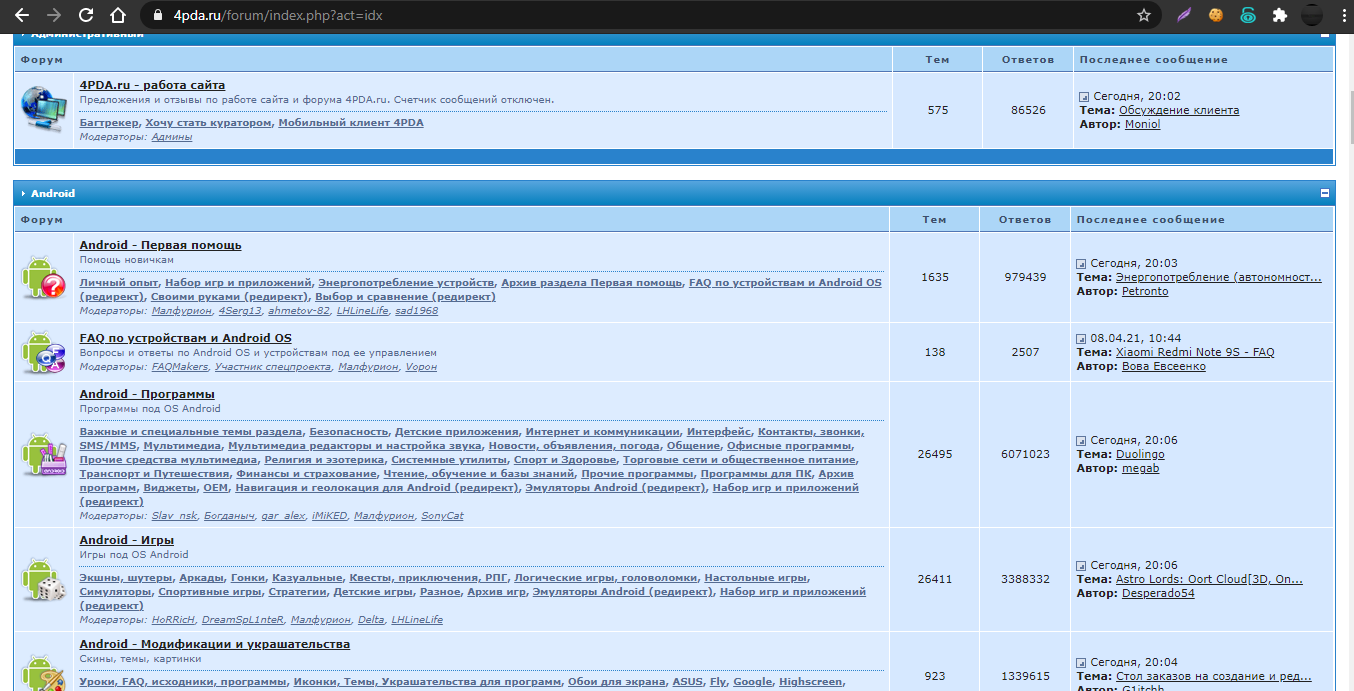Go to last post icon for Astro Lords

coord(1081,565)
